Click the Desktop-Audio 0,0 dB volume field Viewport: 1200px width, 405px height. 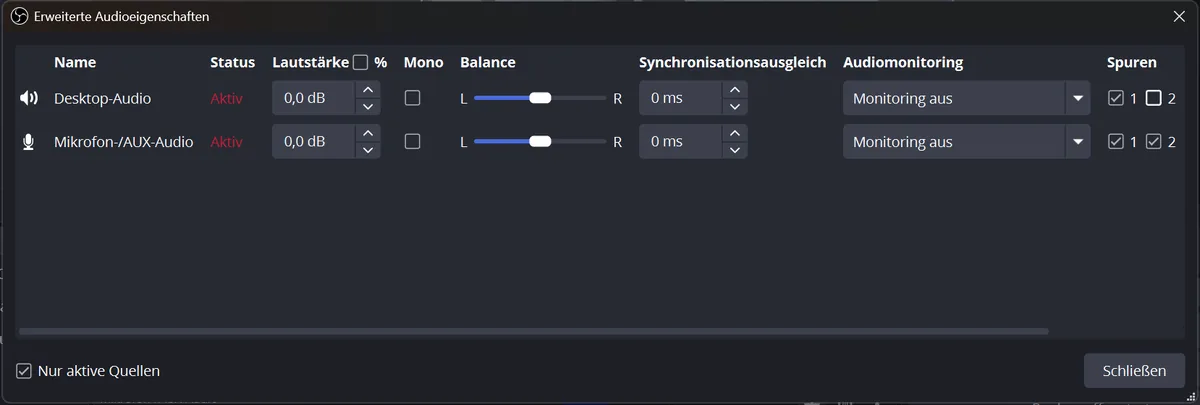pyautogui.click(x=314, y=98)
